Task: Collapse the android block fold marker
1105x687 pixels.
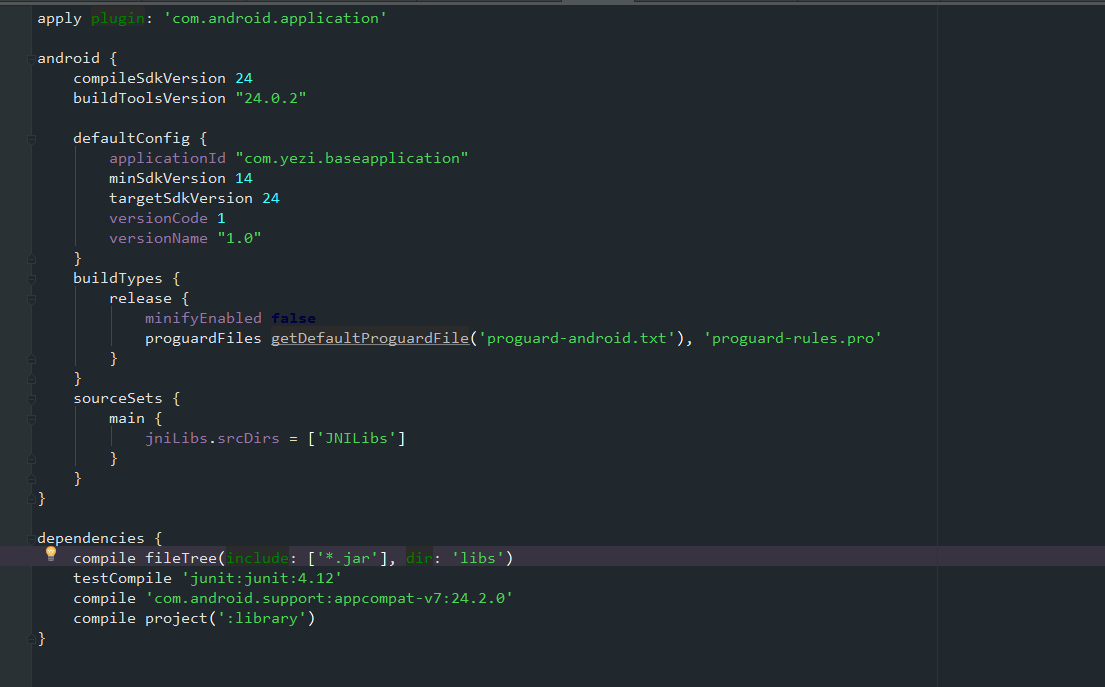Action: coord(32,58)
